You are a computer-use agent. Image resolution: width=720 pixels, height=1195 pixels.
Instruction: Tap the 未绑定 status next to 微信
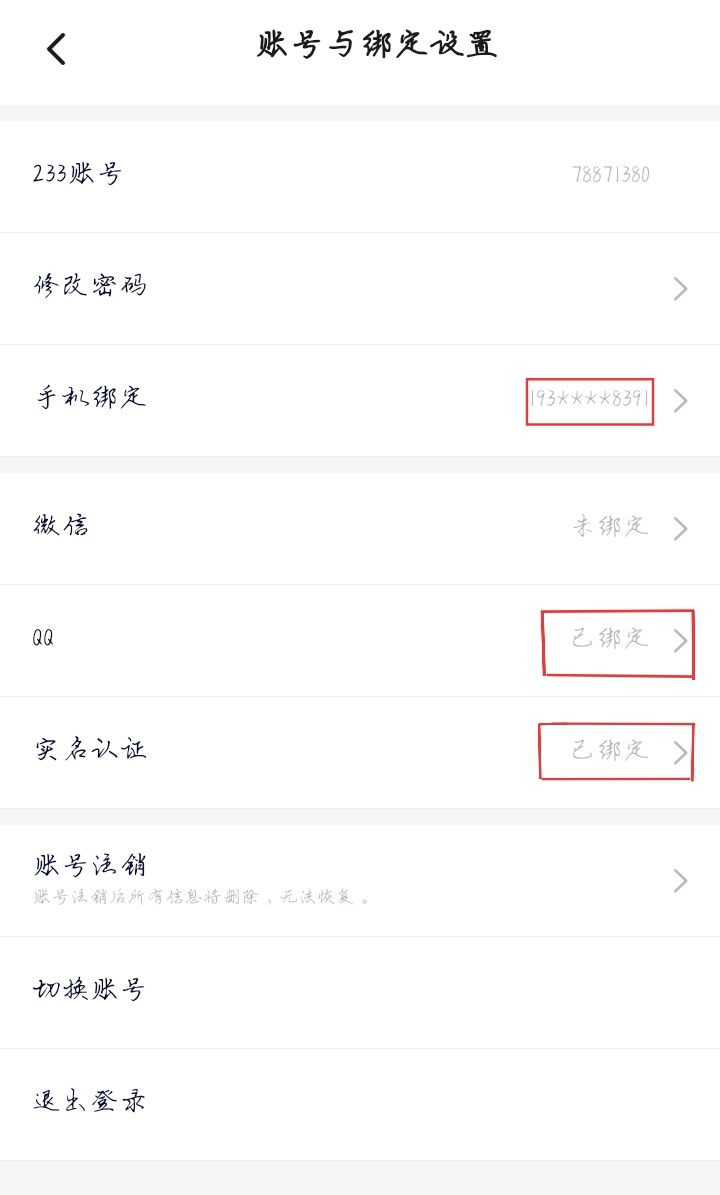click(610, 526)
